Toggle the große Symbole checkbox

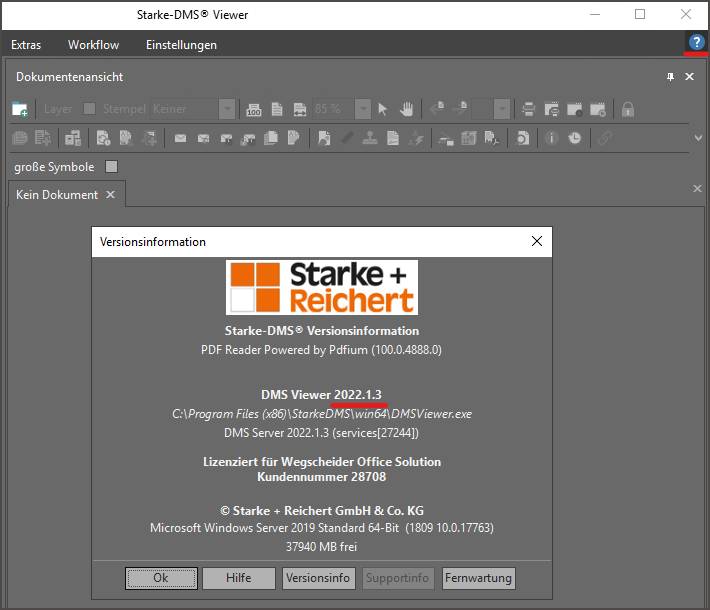[111, 167]
